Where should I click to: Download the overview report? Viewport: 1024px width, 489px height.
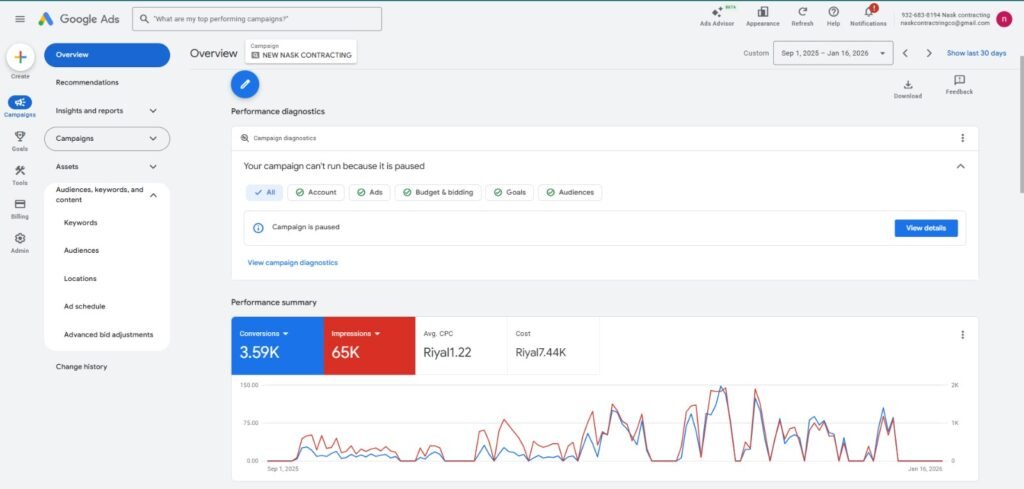(x=907, y=85)
